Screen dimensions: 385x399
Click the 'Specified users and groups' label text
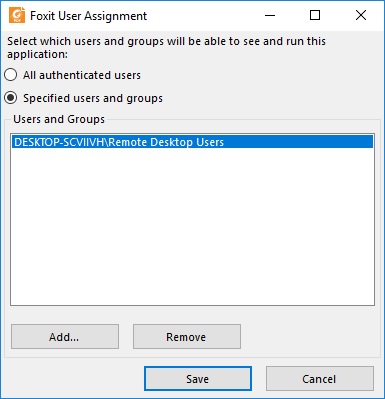pyautogui.click(x=93, y=98)
